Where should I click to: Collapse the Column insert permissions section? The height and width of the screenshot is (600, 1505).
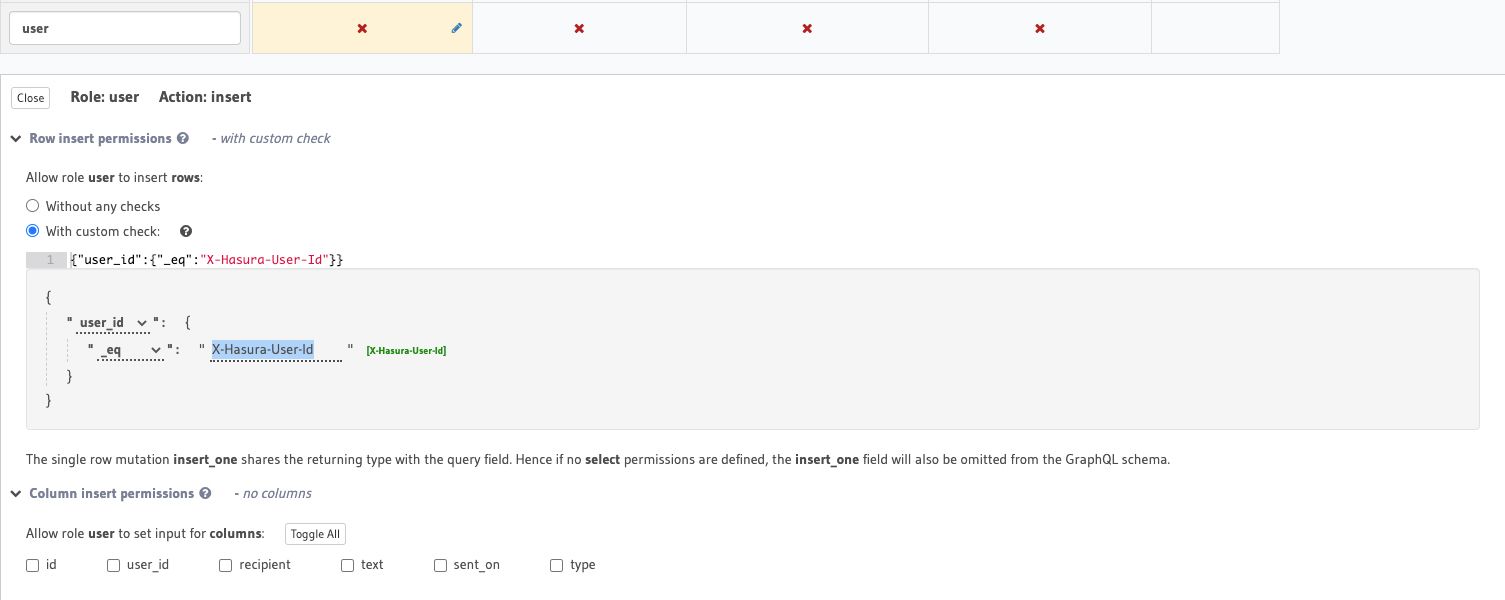[15, 493]
